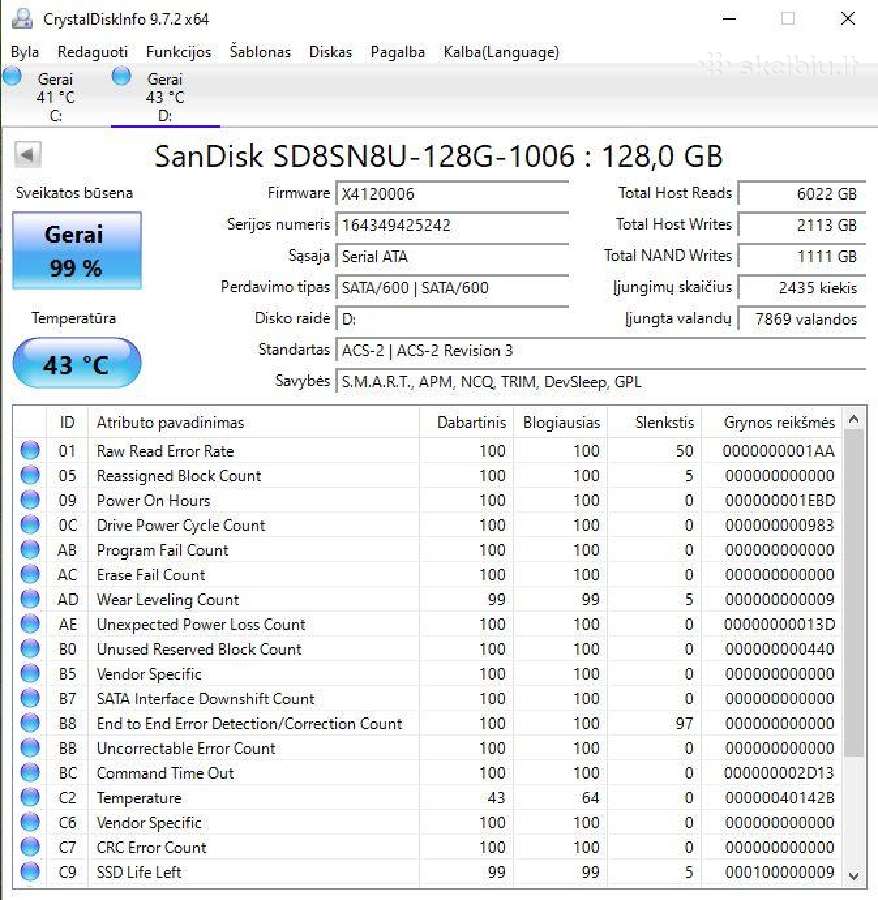
Task: Click status icon for Unused Reserved Block Count
Action: tap(30, 649)
